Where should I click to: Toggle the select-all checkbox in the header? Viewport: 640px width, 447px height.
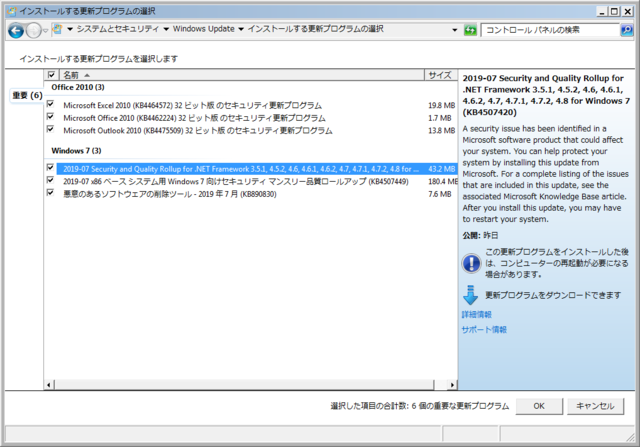point(51,75)
